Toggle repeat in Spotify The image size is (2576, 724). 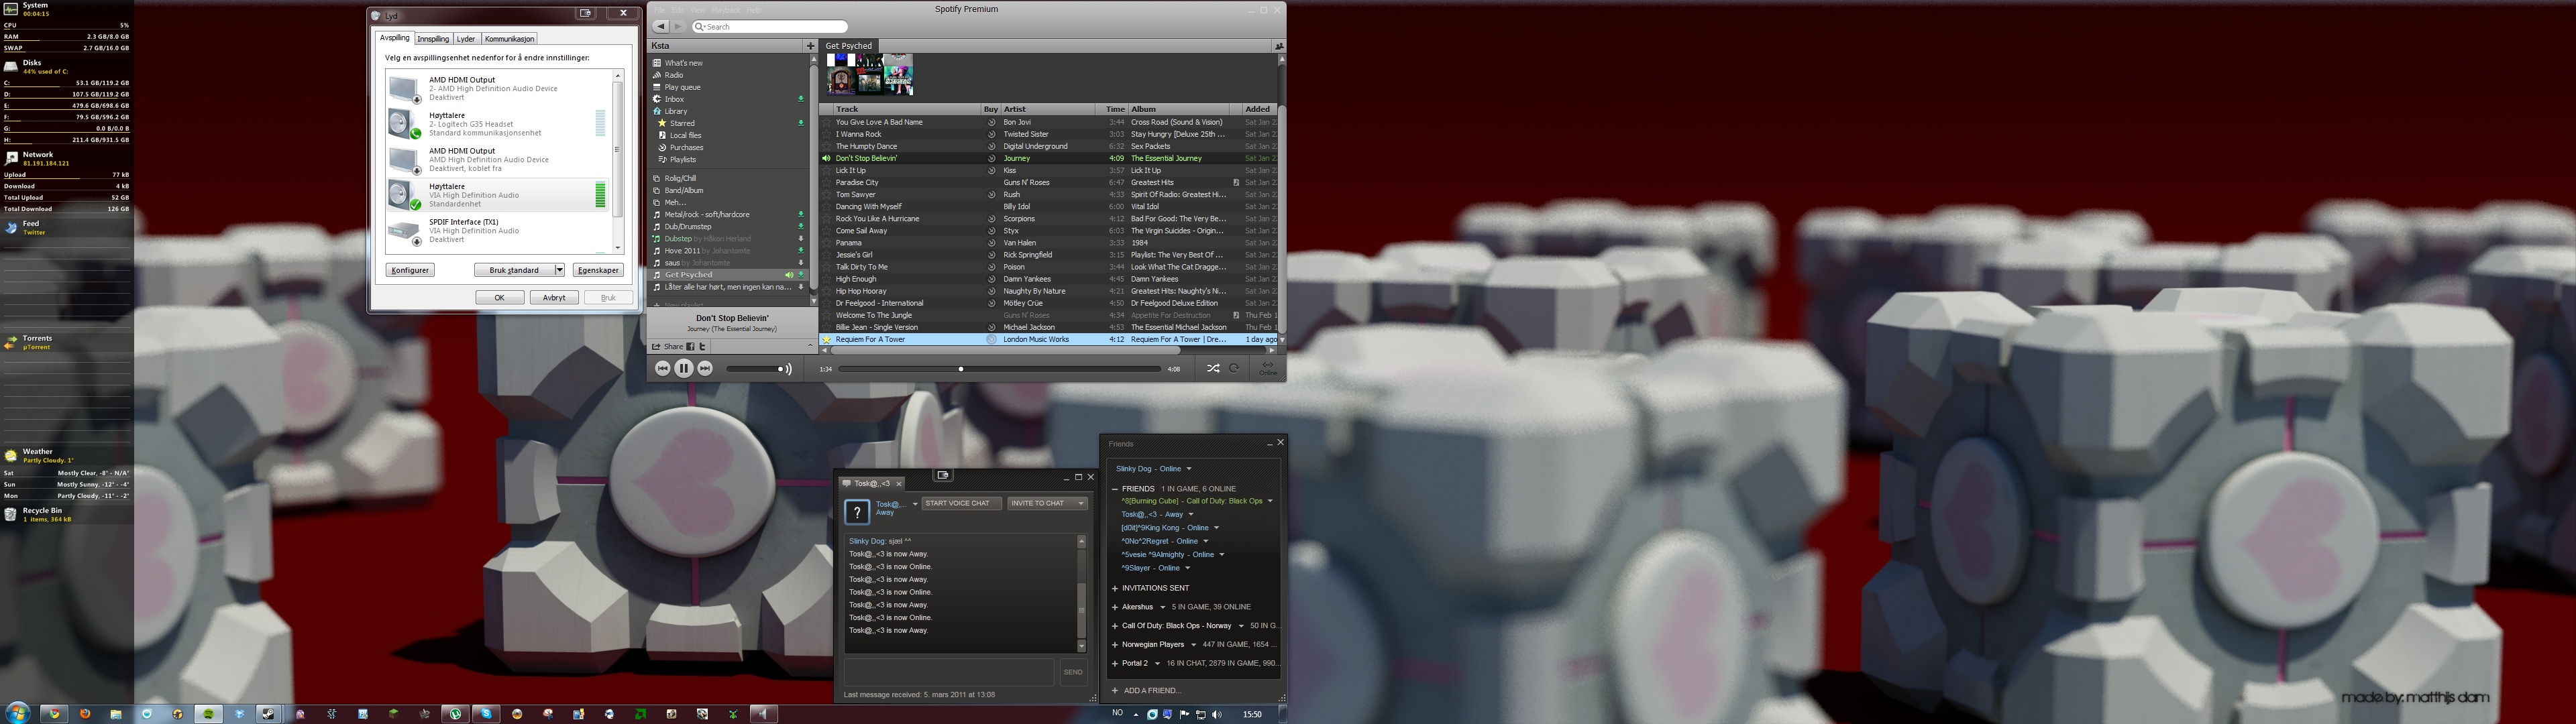coord(1234,368)
